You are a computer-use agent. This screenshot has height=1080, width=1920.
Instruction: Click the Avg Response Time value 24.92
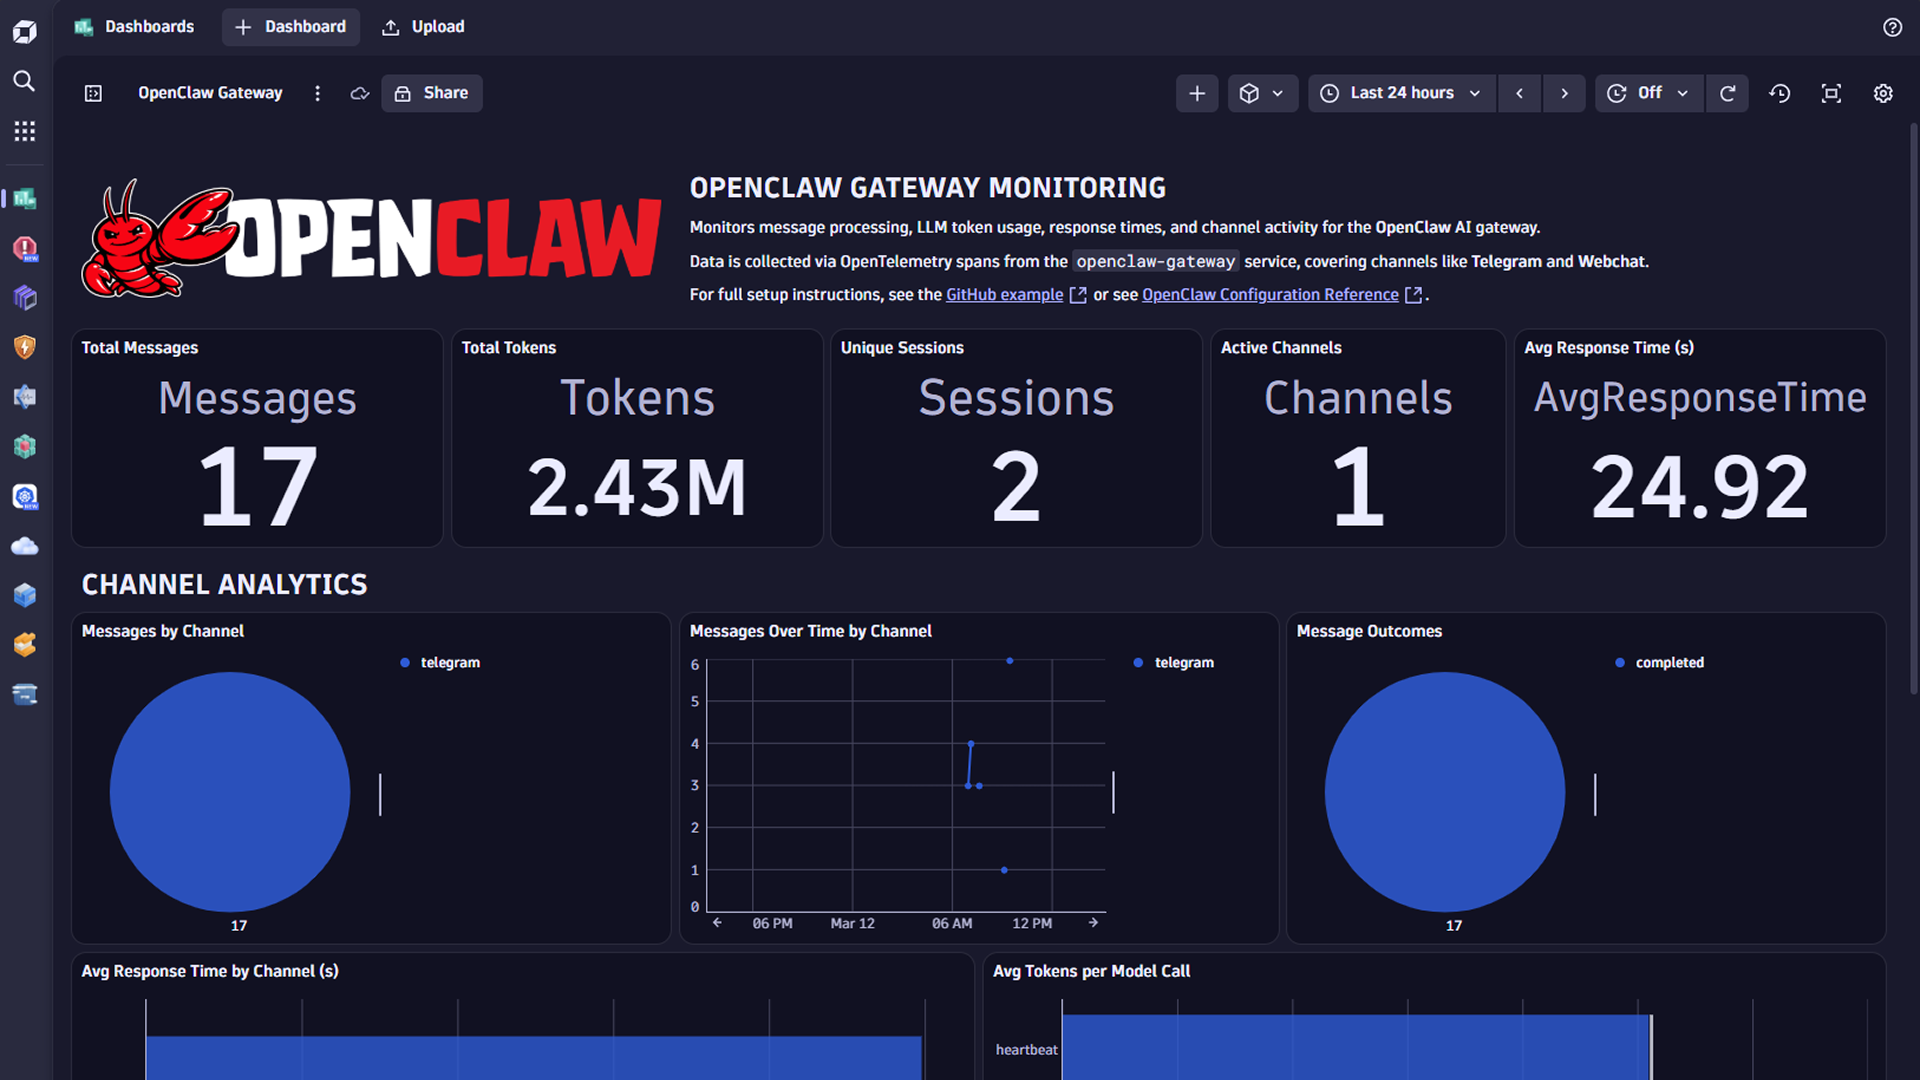tap(1700, 488)
